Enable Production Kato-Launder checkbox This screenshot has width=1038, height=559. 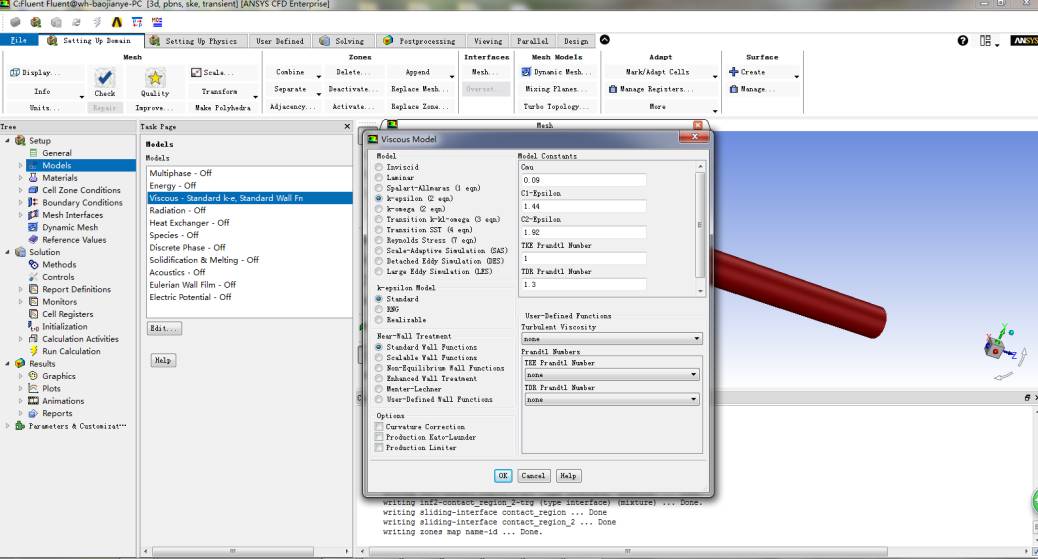[x=379, y=437]
